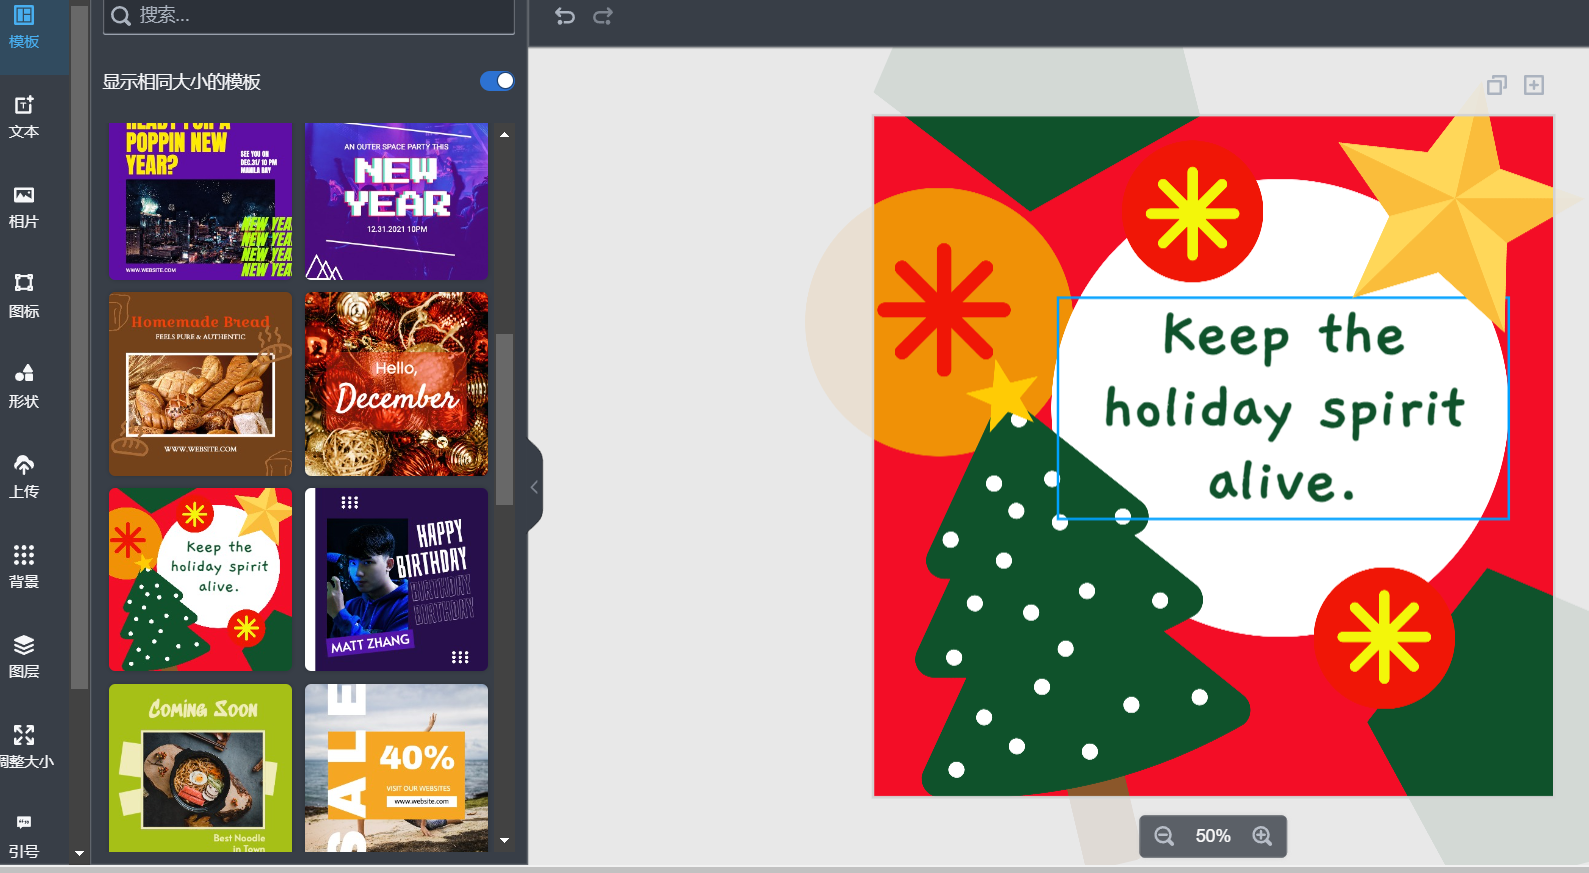Collapse the templates side panel
This screenshot has width=1589, height=873.
coord(534,487)
